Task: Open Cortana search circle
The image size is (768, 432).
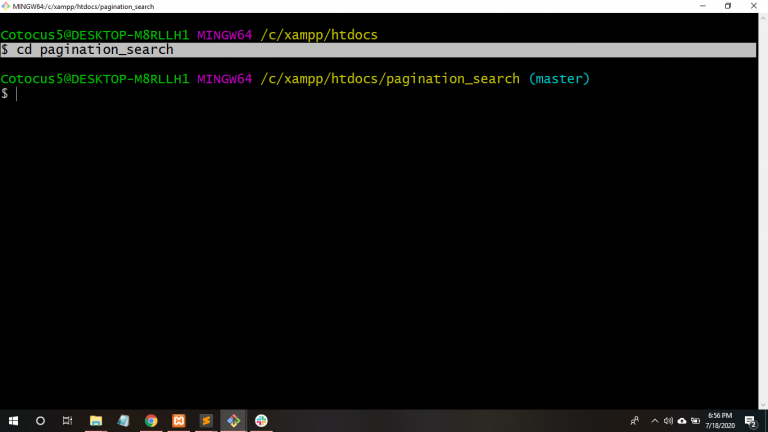Action: point(40,421)
